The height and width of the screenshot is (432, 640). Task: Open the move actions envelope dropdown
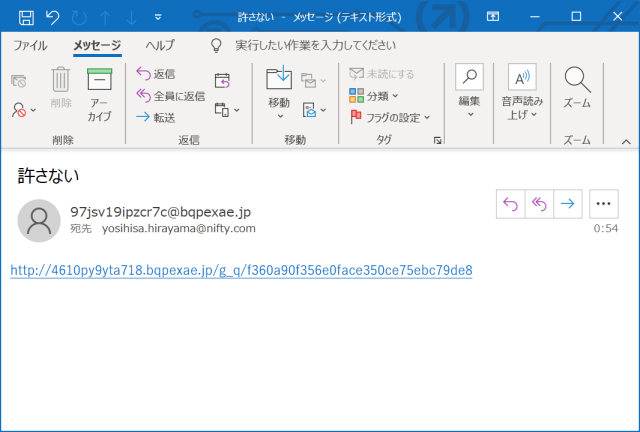[x=314, y=110]
